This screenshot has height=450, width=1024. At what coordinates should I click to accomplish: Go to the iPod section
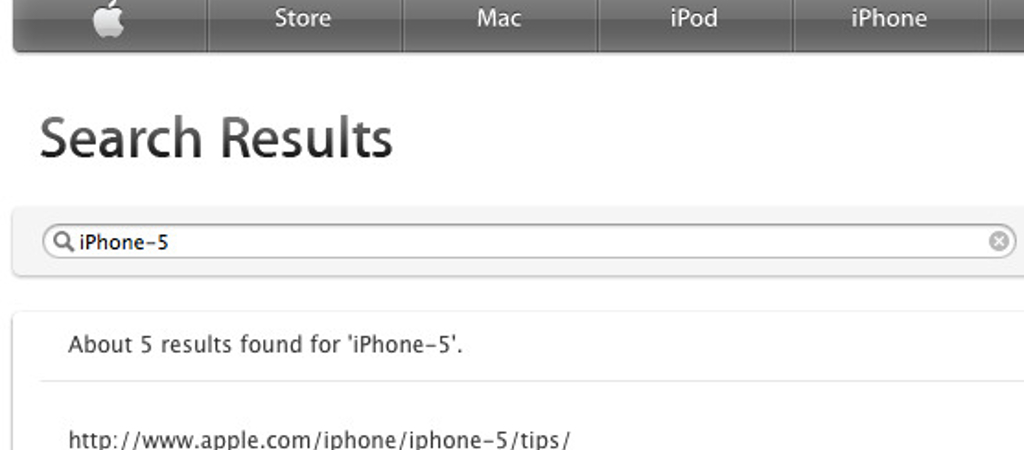point(694,18)
